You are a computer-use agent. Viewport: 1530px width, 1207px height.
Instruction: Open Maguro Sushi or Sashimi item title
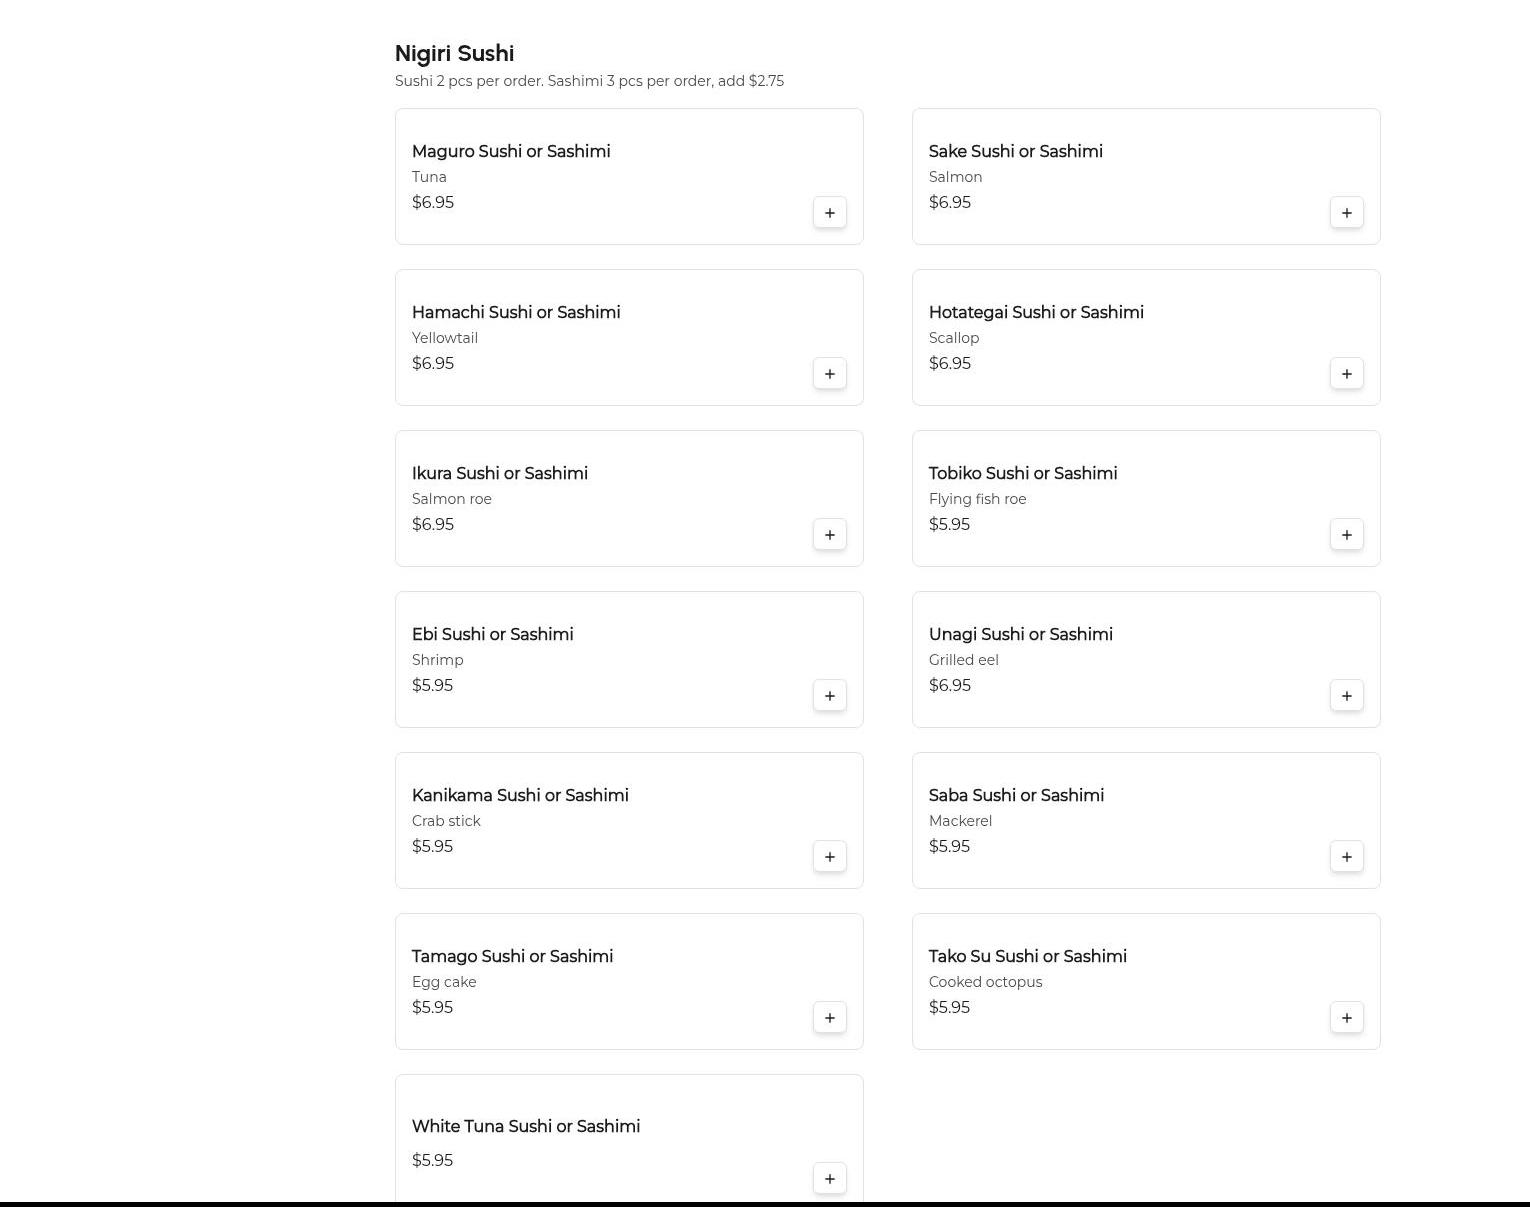coord(511,152)
